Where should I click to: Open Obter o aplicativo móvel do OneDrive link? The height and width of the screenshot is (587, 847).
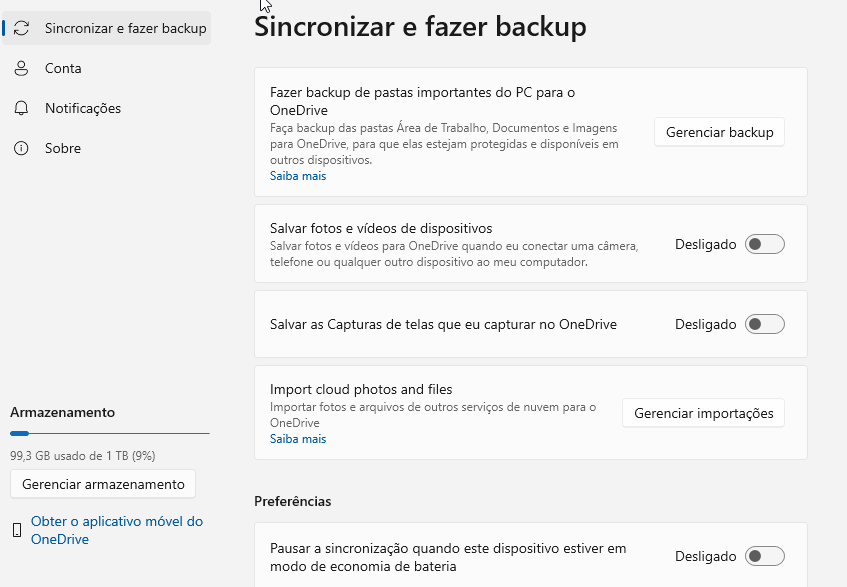(117, 530)
